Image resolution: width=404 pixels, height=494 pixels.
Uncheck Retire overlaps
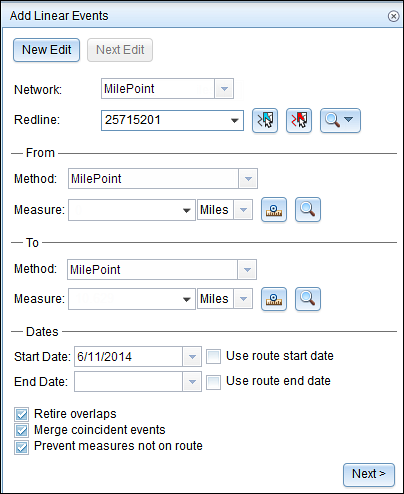21,414
